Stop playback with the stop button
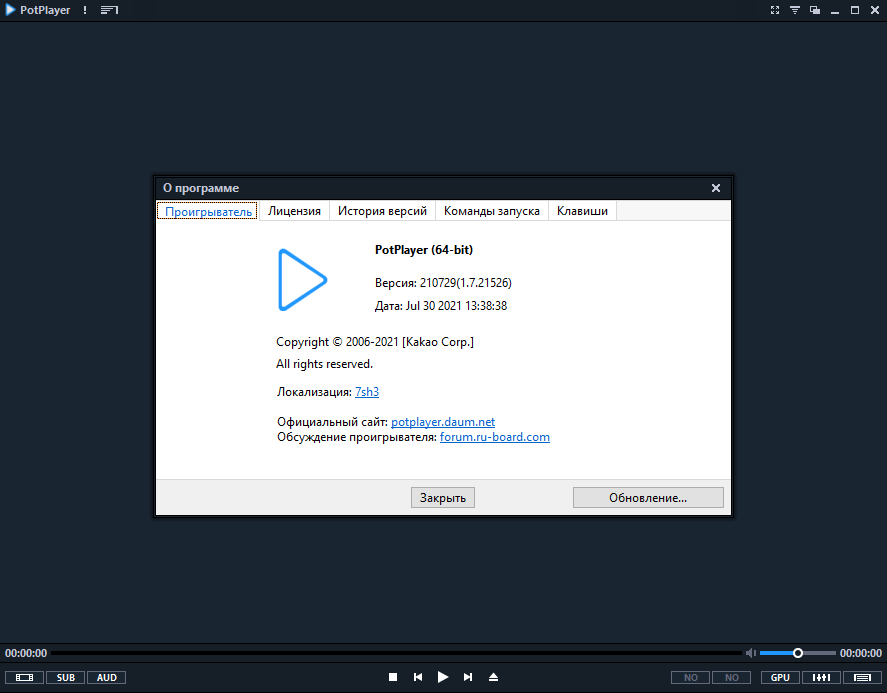 pos(393,677)
